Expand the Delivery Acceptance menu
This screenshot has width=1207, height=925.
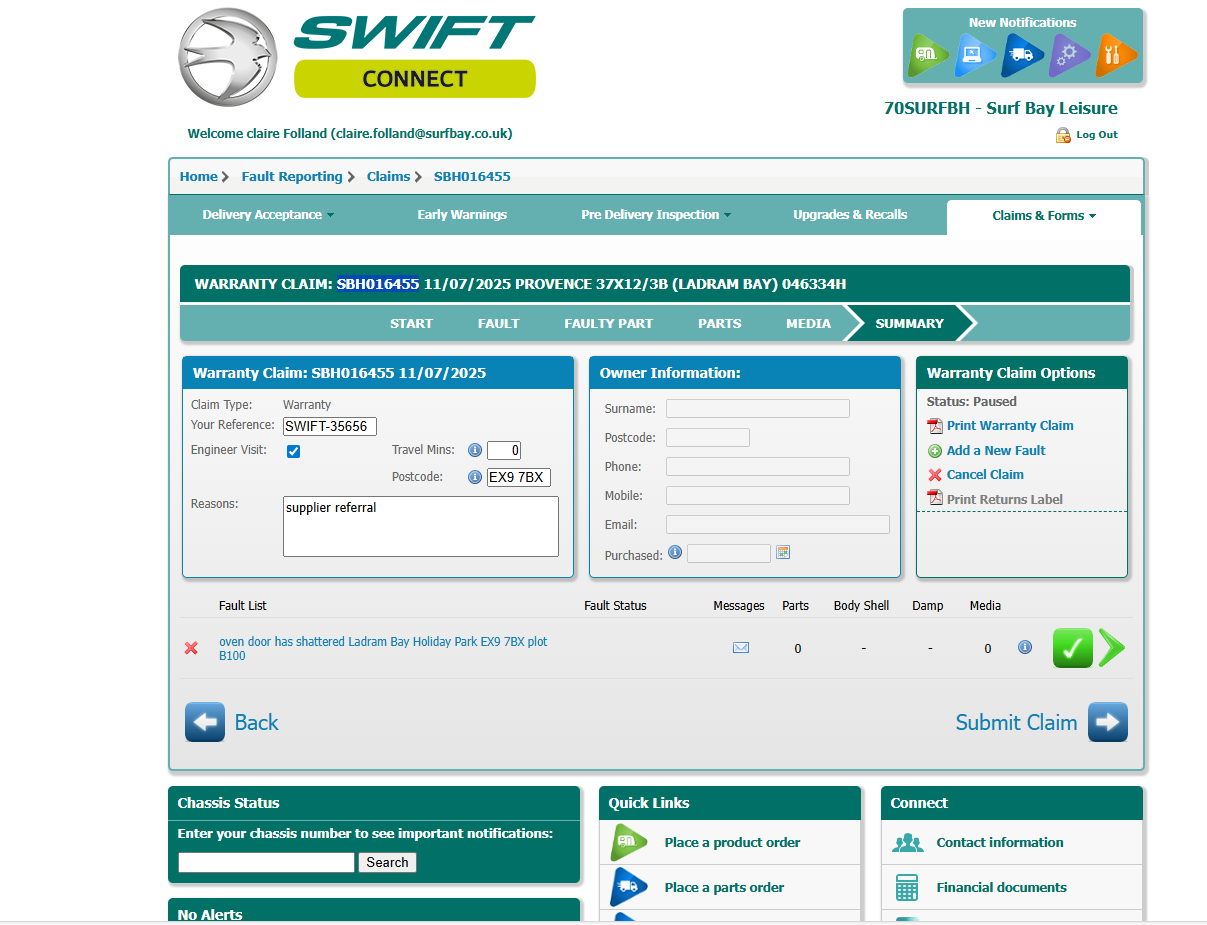[268, 215]
